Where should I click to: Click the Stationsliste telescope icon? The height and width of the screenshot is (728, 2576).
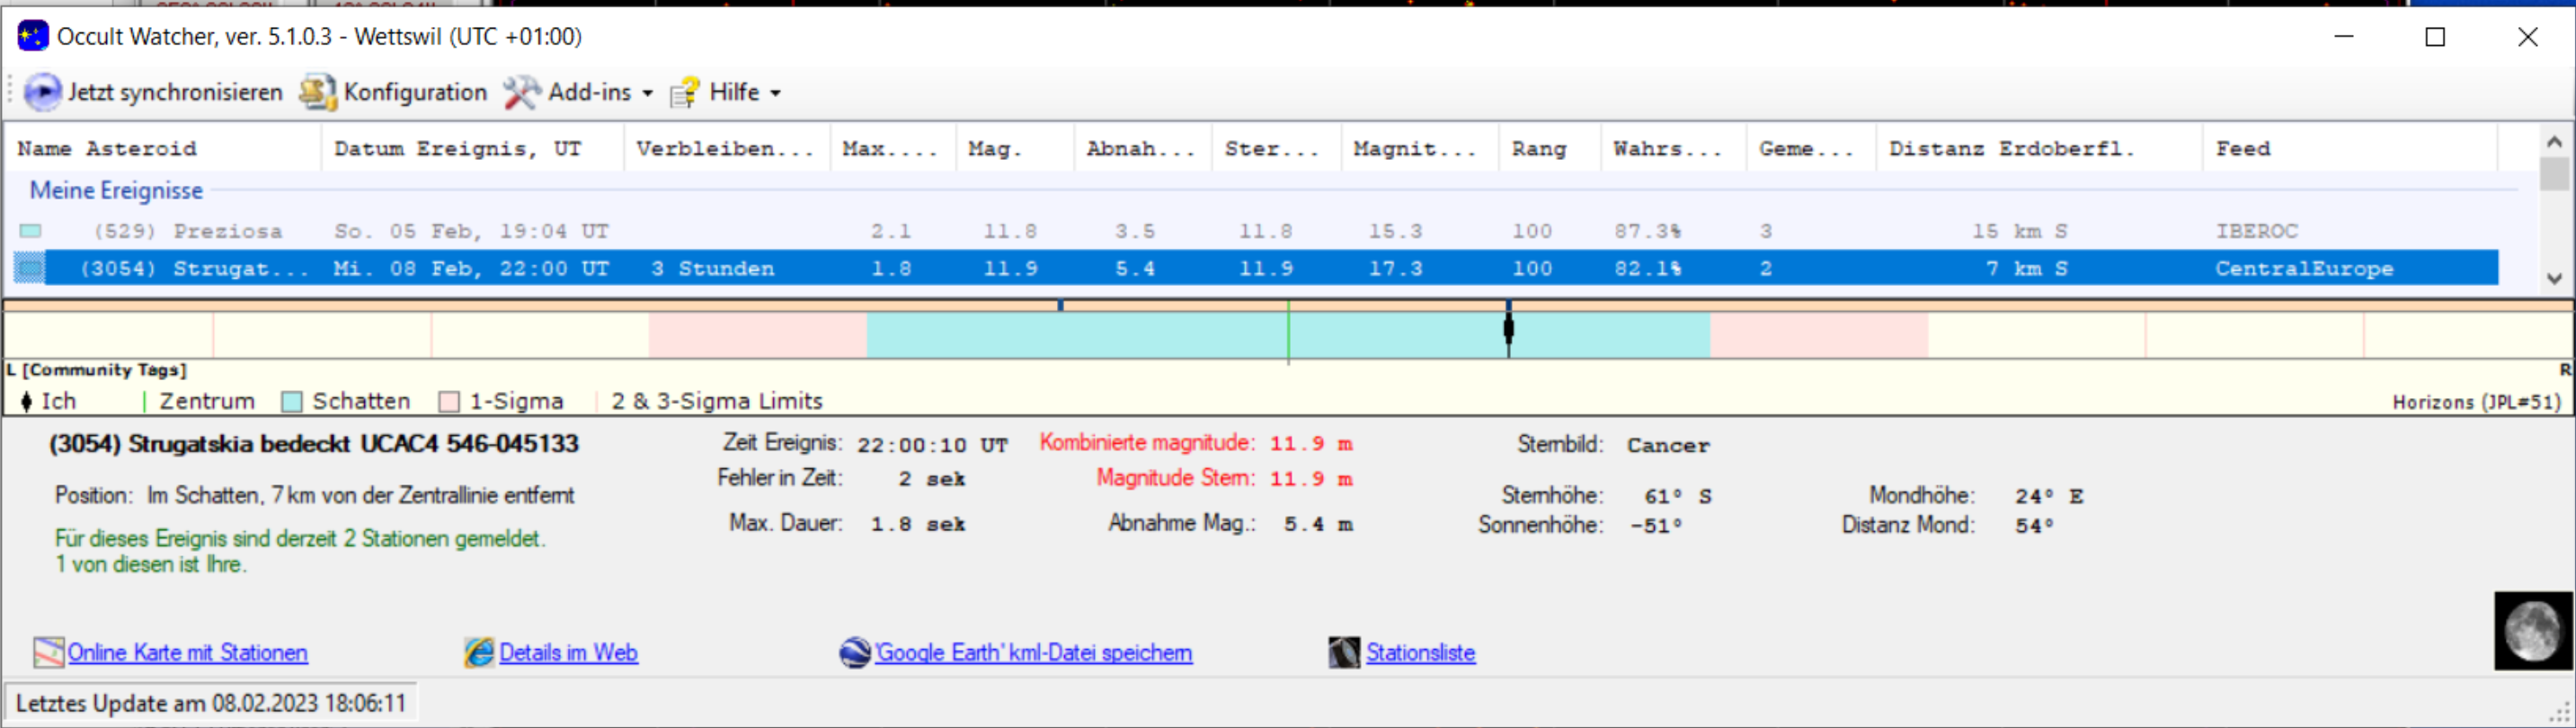coord(1344,652)
